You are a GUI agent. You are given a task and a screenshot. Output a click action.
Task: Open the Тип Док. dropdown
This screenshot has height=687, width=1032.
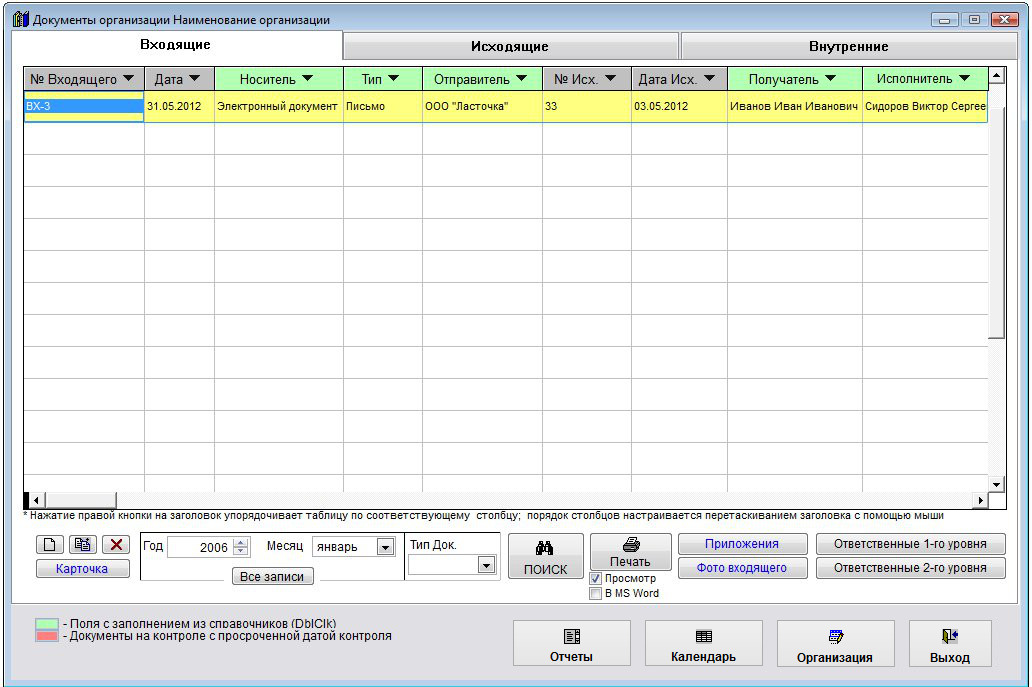point(486,565)
